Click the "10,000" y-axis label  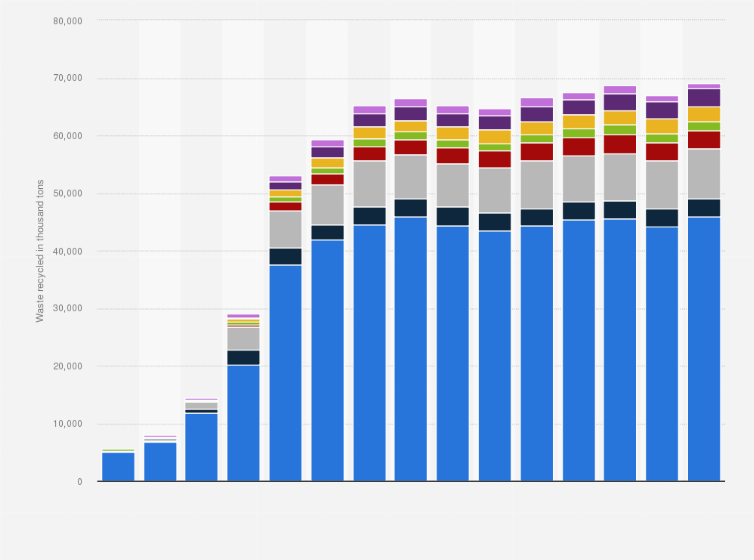(67, 424)
